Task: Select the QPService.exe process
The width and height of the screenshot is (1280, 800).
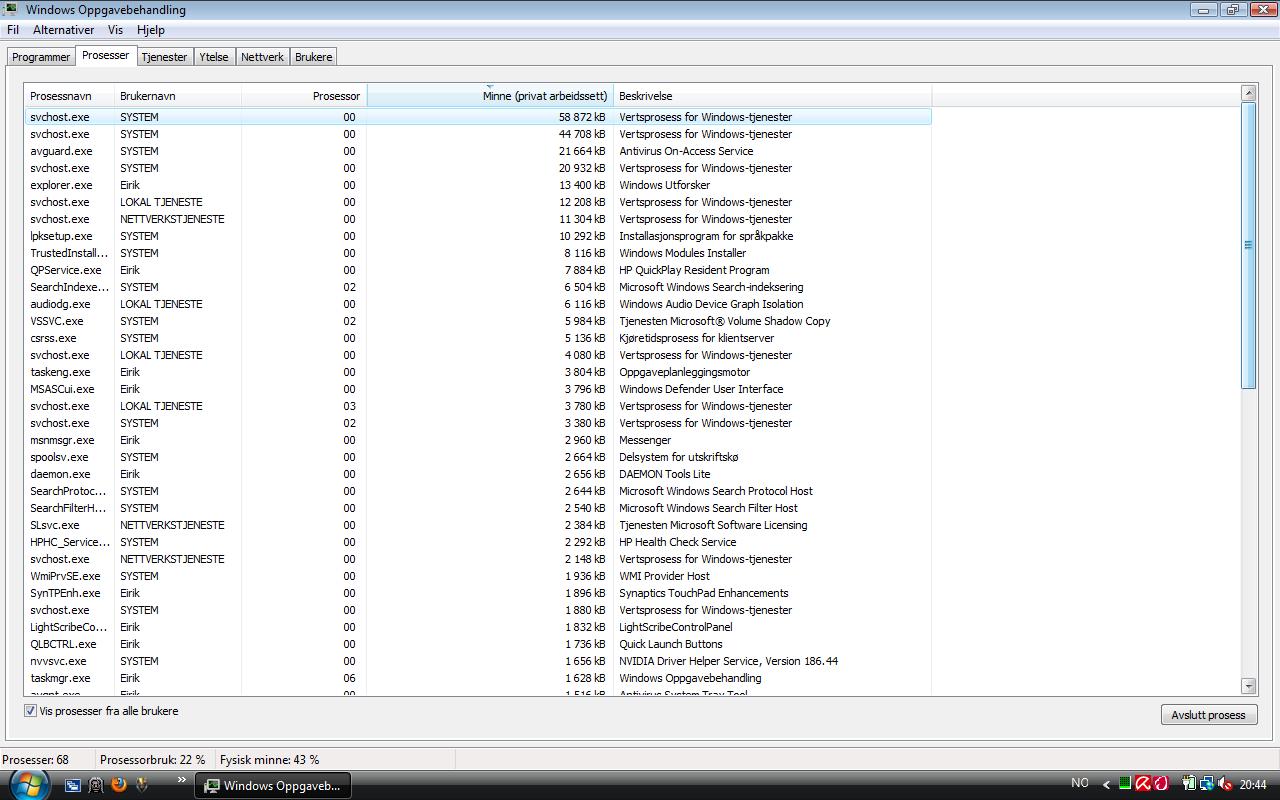Action: [x=478, y=270]
